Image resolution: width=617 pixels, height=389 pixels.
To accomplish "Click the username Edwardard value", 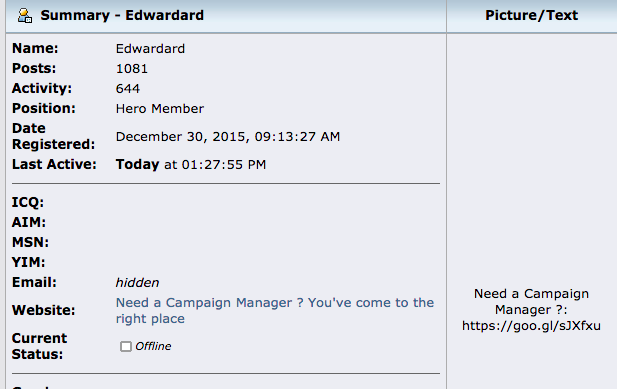I will (150, 48).
